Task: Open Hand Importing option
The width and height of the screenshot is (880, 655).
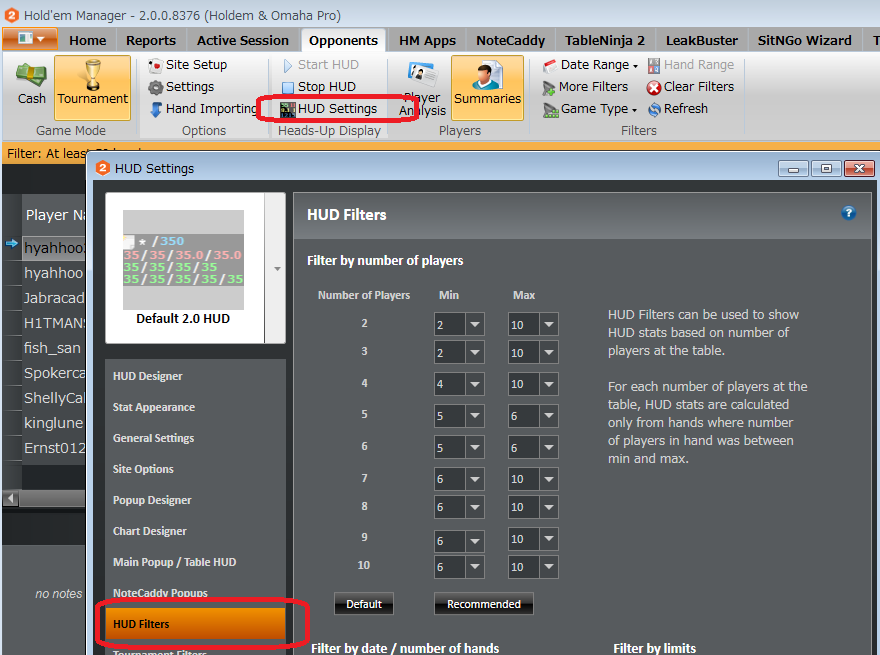Action: click(203, 109)
